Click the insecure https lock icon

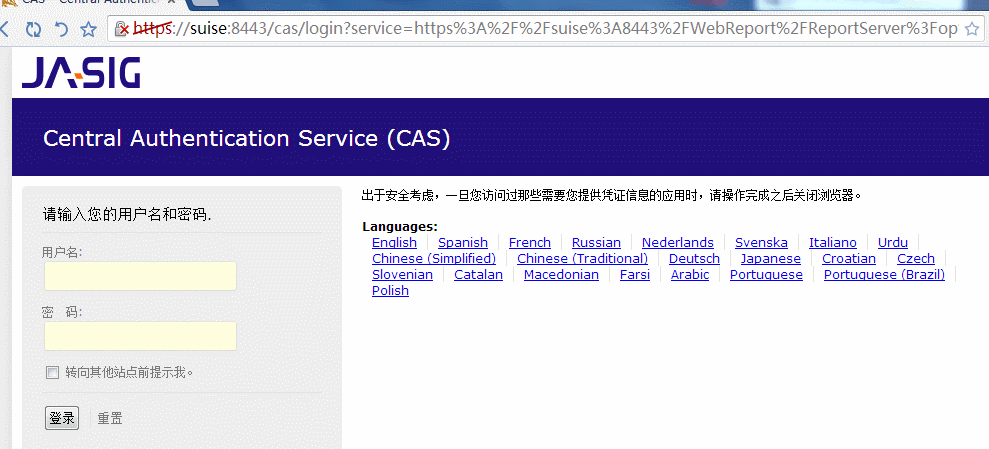coord(122,29)
